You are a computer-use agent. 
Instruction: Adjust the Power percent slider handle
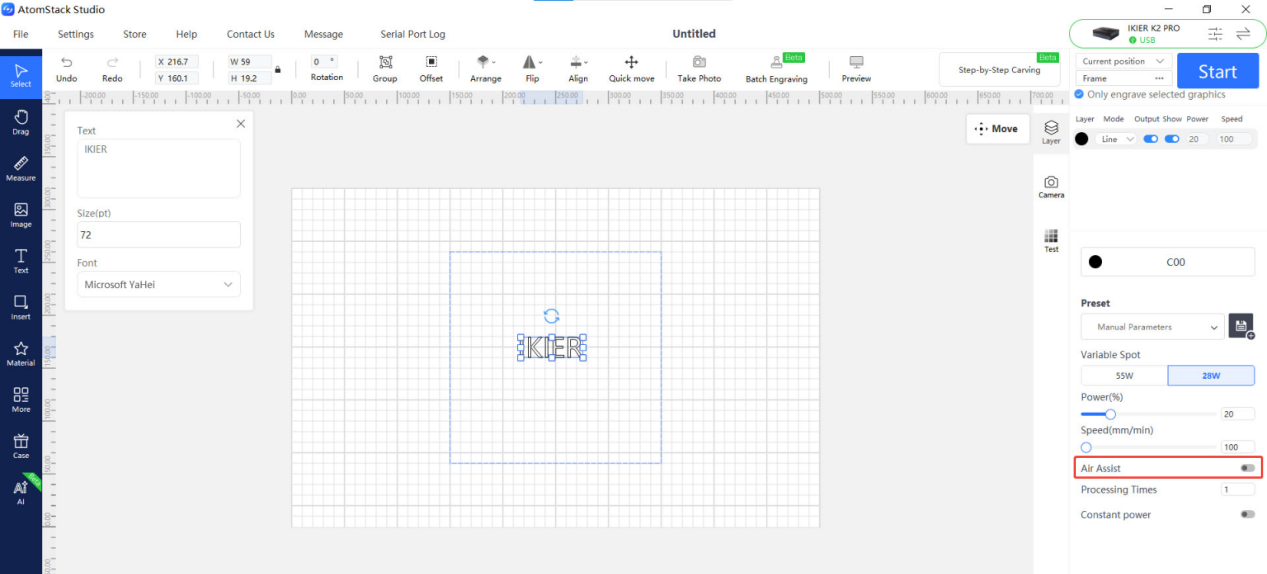(x=1110, y=414)
